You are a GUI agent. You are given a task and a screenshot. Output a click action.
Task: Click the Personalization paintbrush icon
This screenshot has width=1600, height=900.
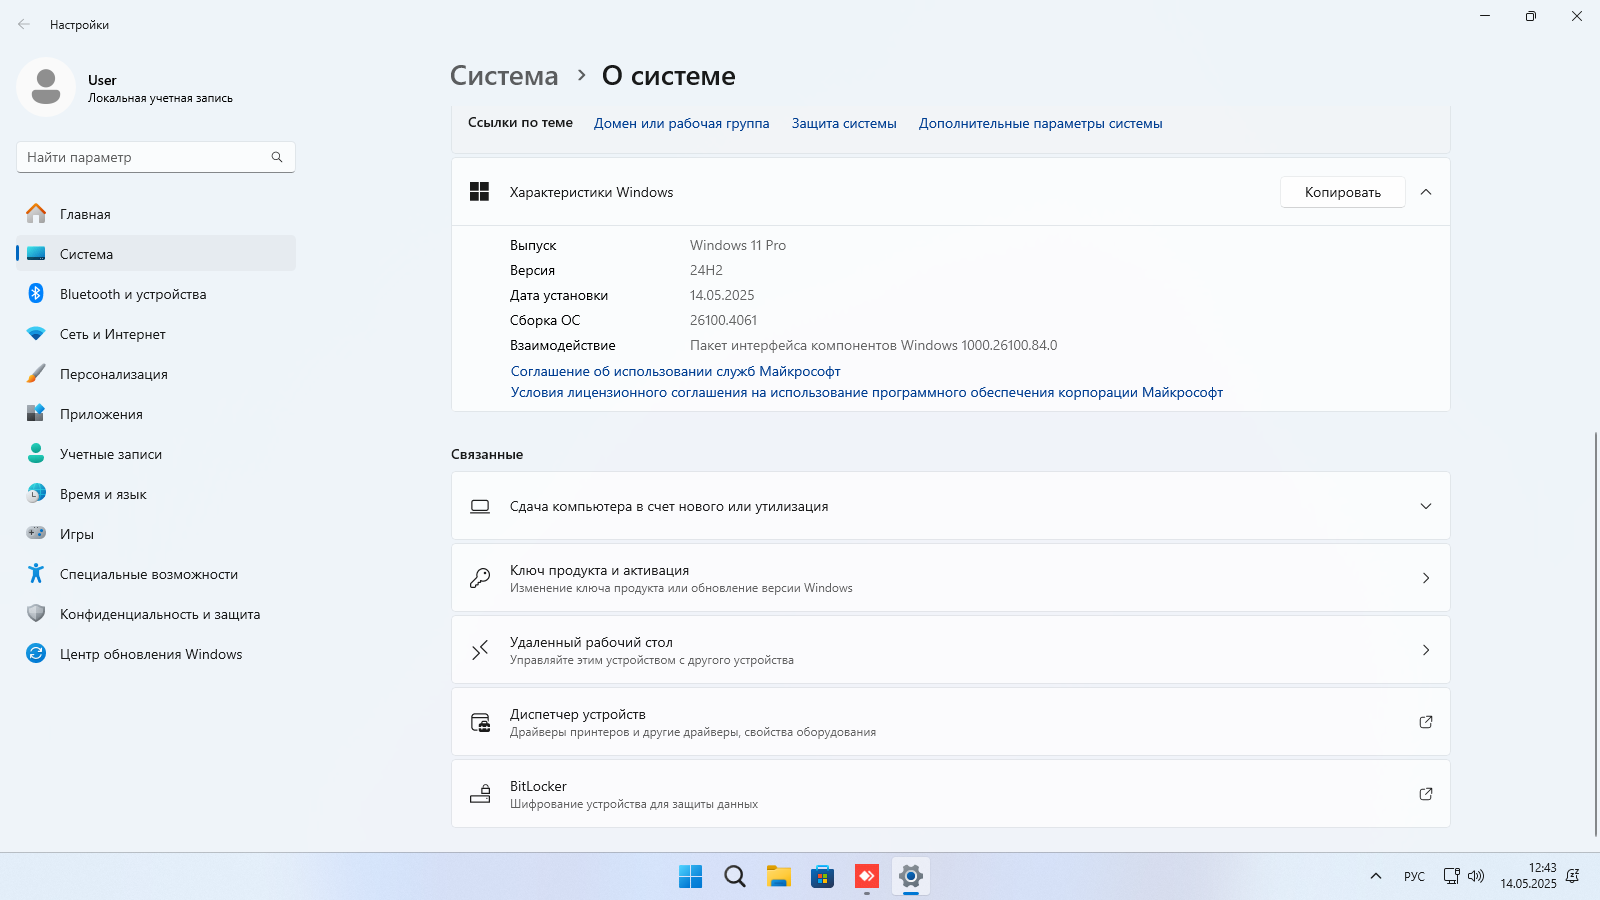click(x=36, y=374)
